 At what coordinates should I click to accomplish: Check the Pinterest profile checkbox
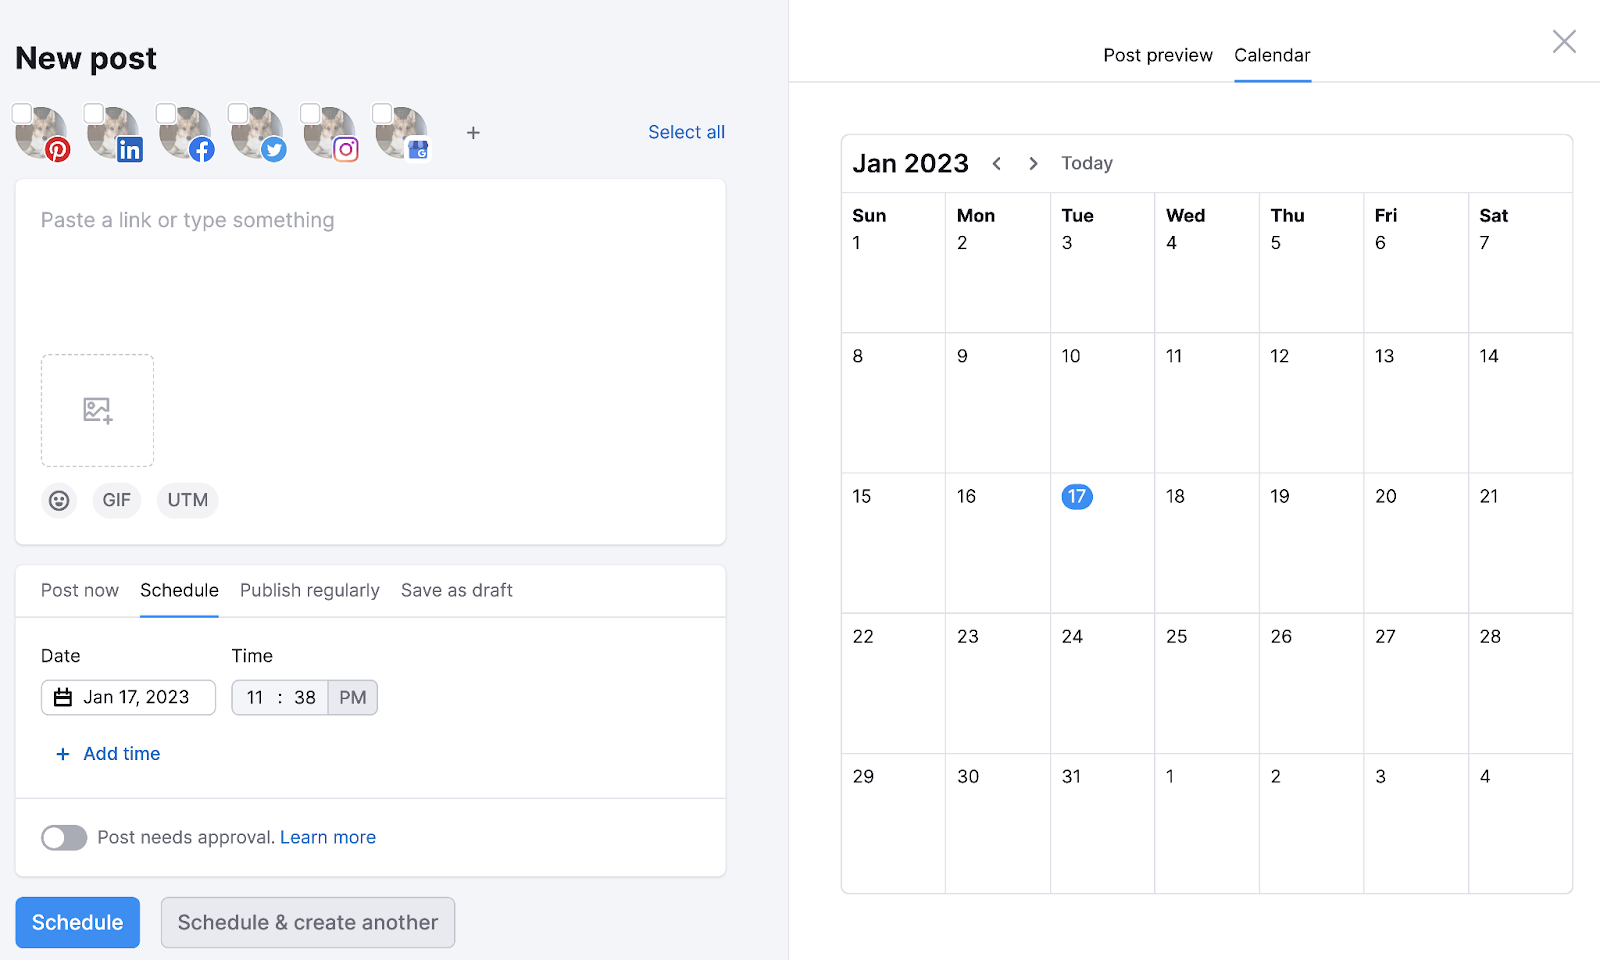[x=22, y=113]
